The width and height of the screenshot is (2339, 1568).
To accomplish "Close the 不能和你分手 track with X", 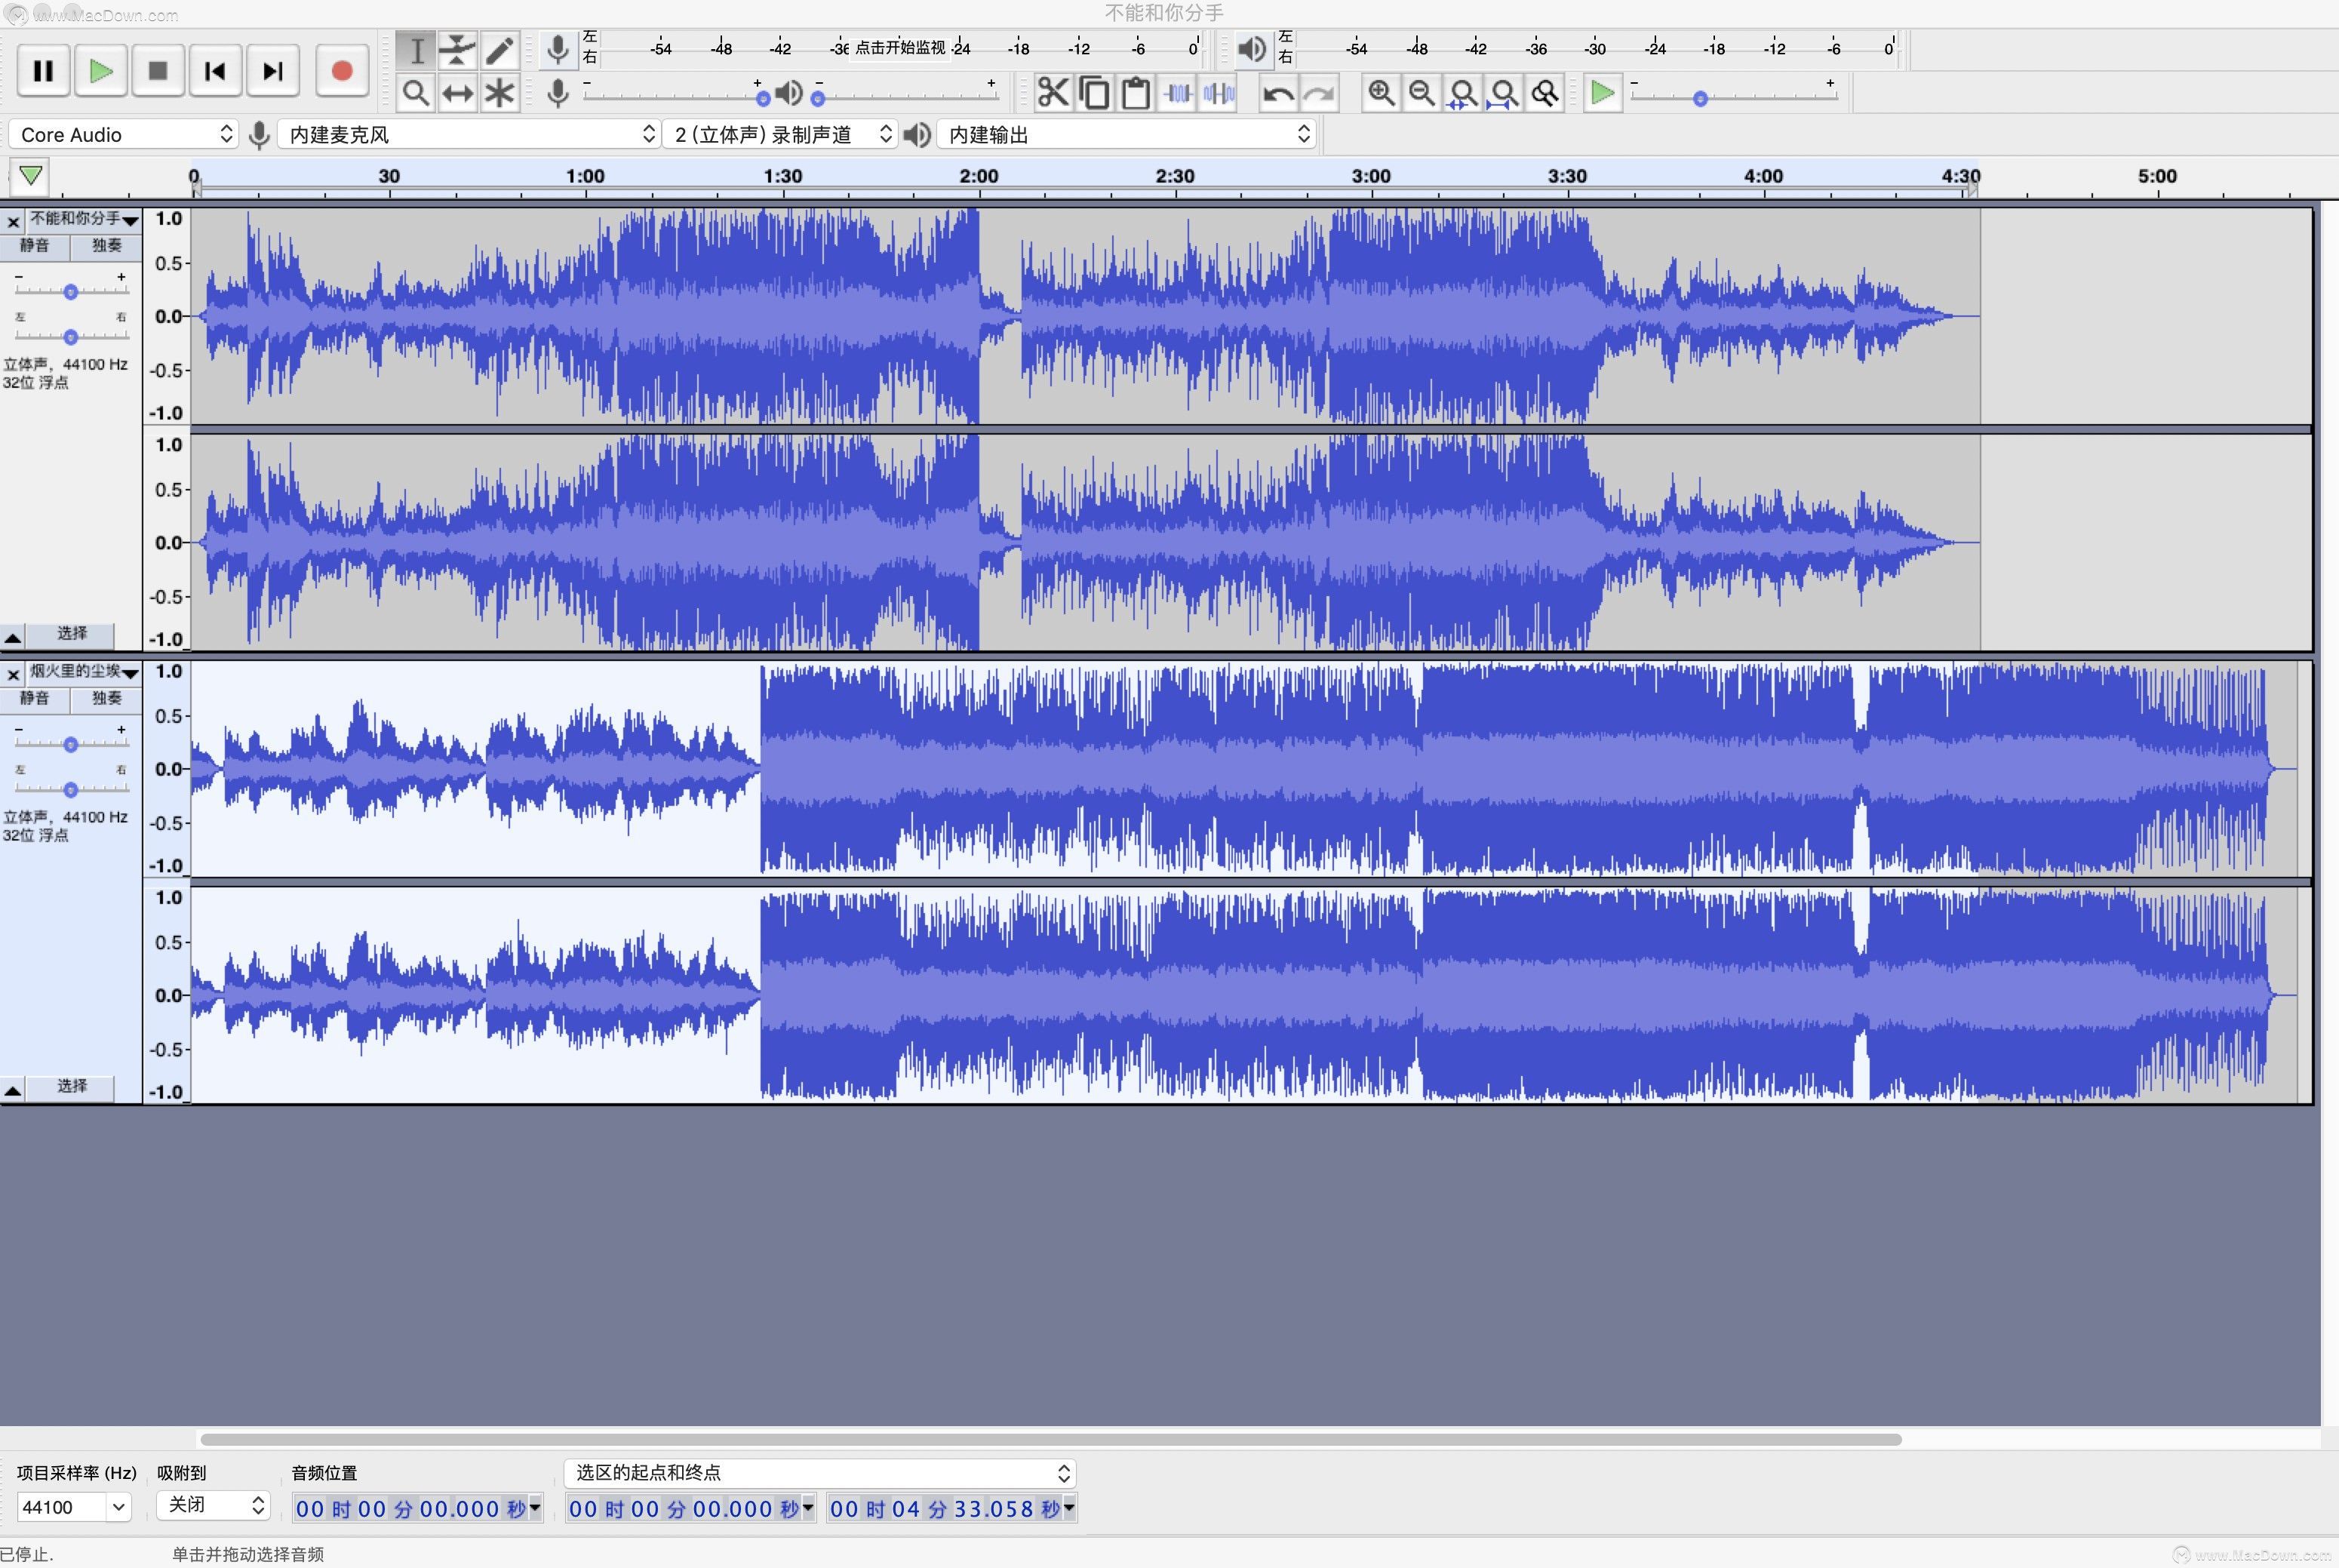I will coord(13,222).
